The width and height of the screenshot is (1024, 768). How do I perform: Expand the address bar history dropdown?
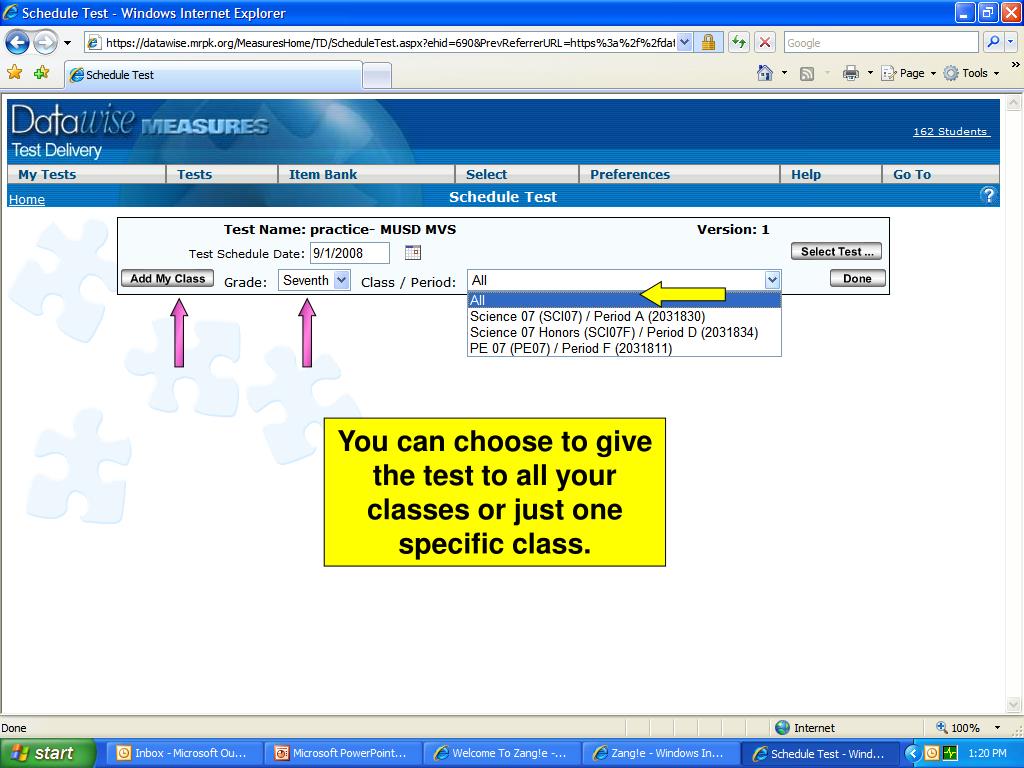(x=684, y=43)
